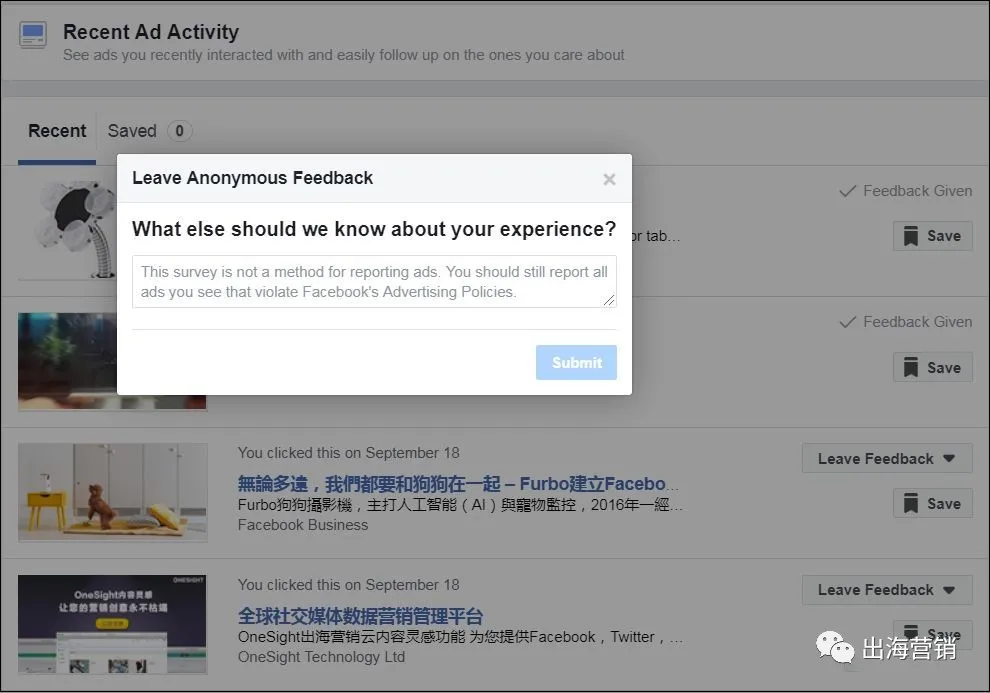
Task: Save the Furbo Facebook Business ad
Action: click(x=932, y=504)
